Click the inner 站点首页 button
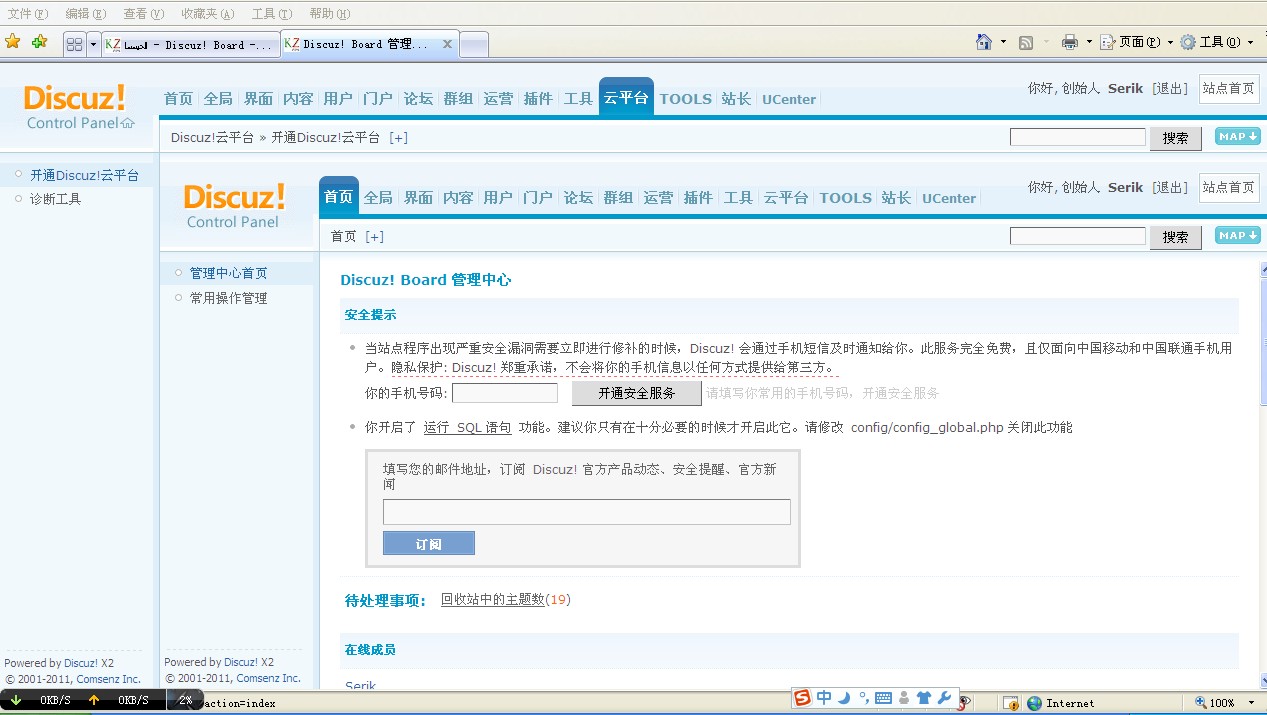Viewport: 1267px width, 715px height. click(1228, 187)
